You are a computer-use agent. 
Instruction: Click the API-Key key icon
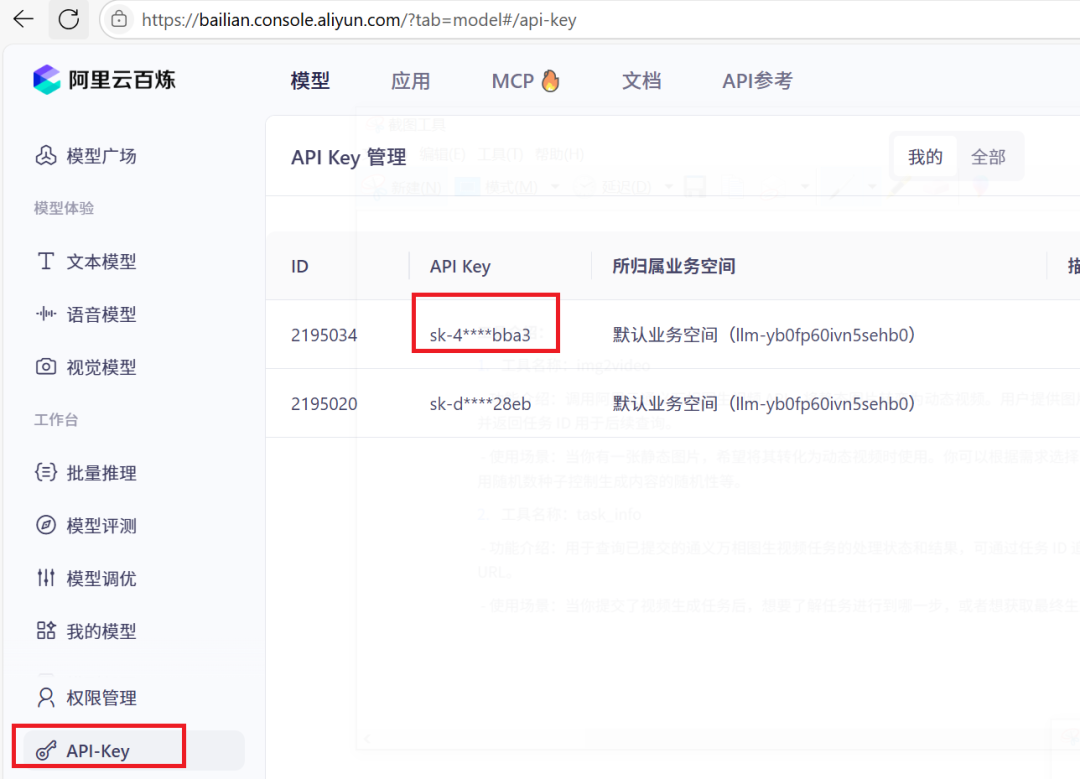45,750
